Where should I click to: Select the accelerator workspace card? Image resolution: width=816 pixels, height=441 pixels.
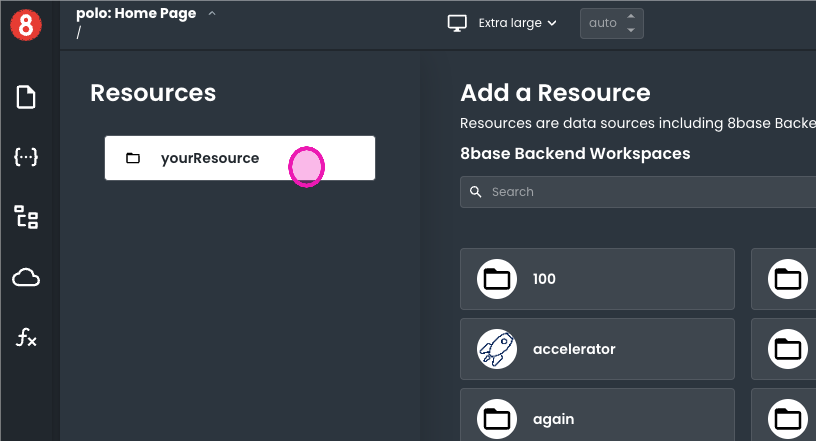coord(597,349)
